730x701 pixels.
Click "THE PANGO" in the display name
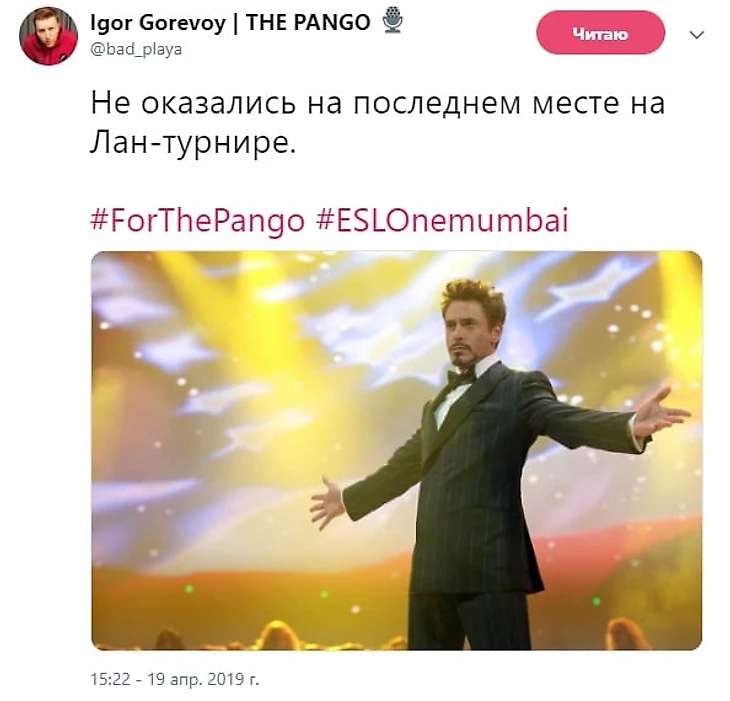308,22
